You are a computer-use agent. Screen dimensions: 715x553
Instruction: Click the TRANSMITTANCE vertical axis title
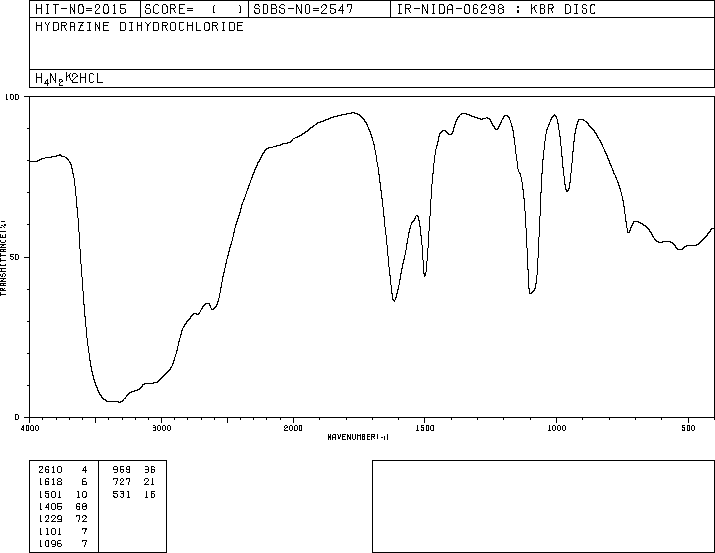click(x=3, y=258)
